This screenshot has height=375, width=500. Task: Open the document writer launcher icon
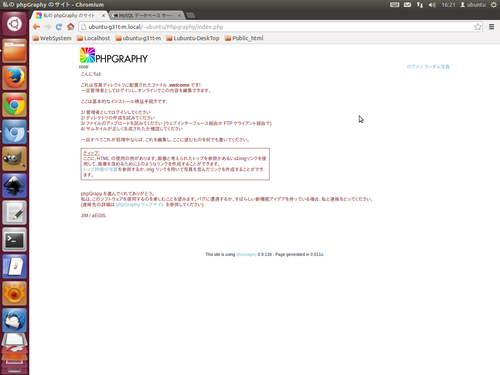pos(14,267)
